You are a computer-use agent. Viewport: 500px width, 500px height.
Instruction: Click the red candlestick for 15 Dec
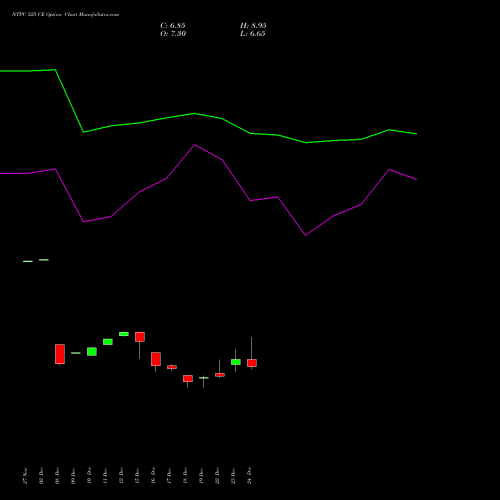click(140, 337)
